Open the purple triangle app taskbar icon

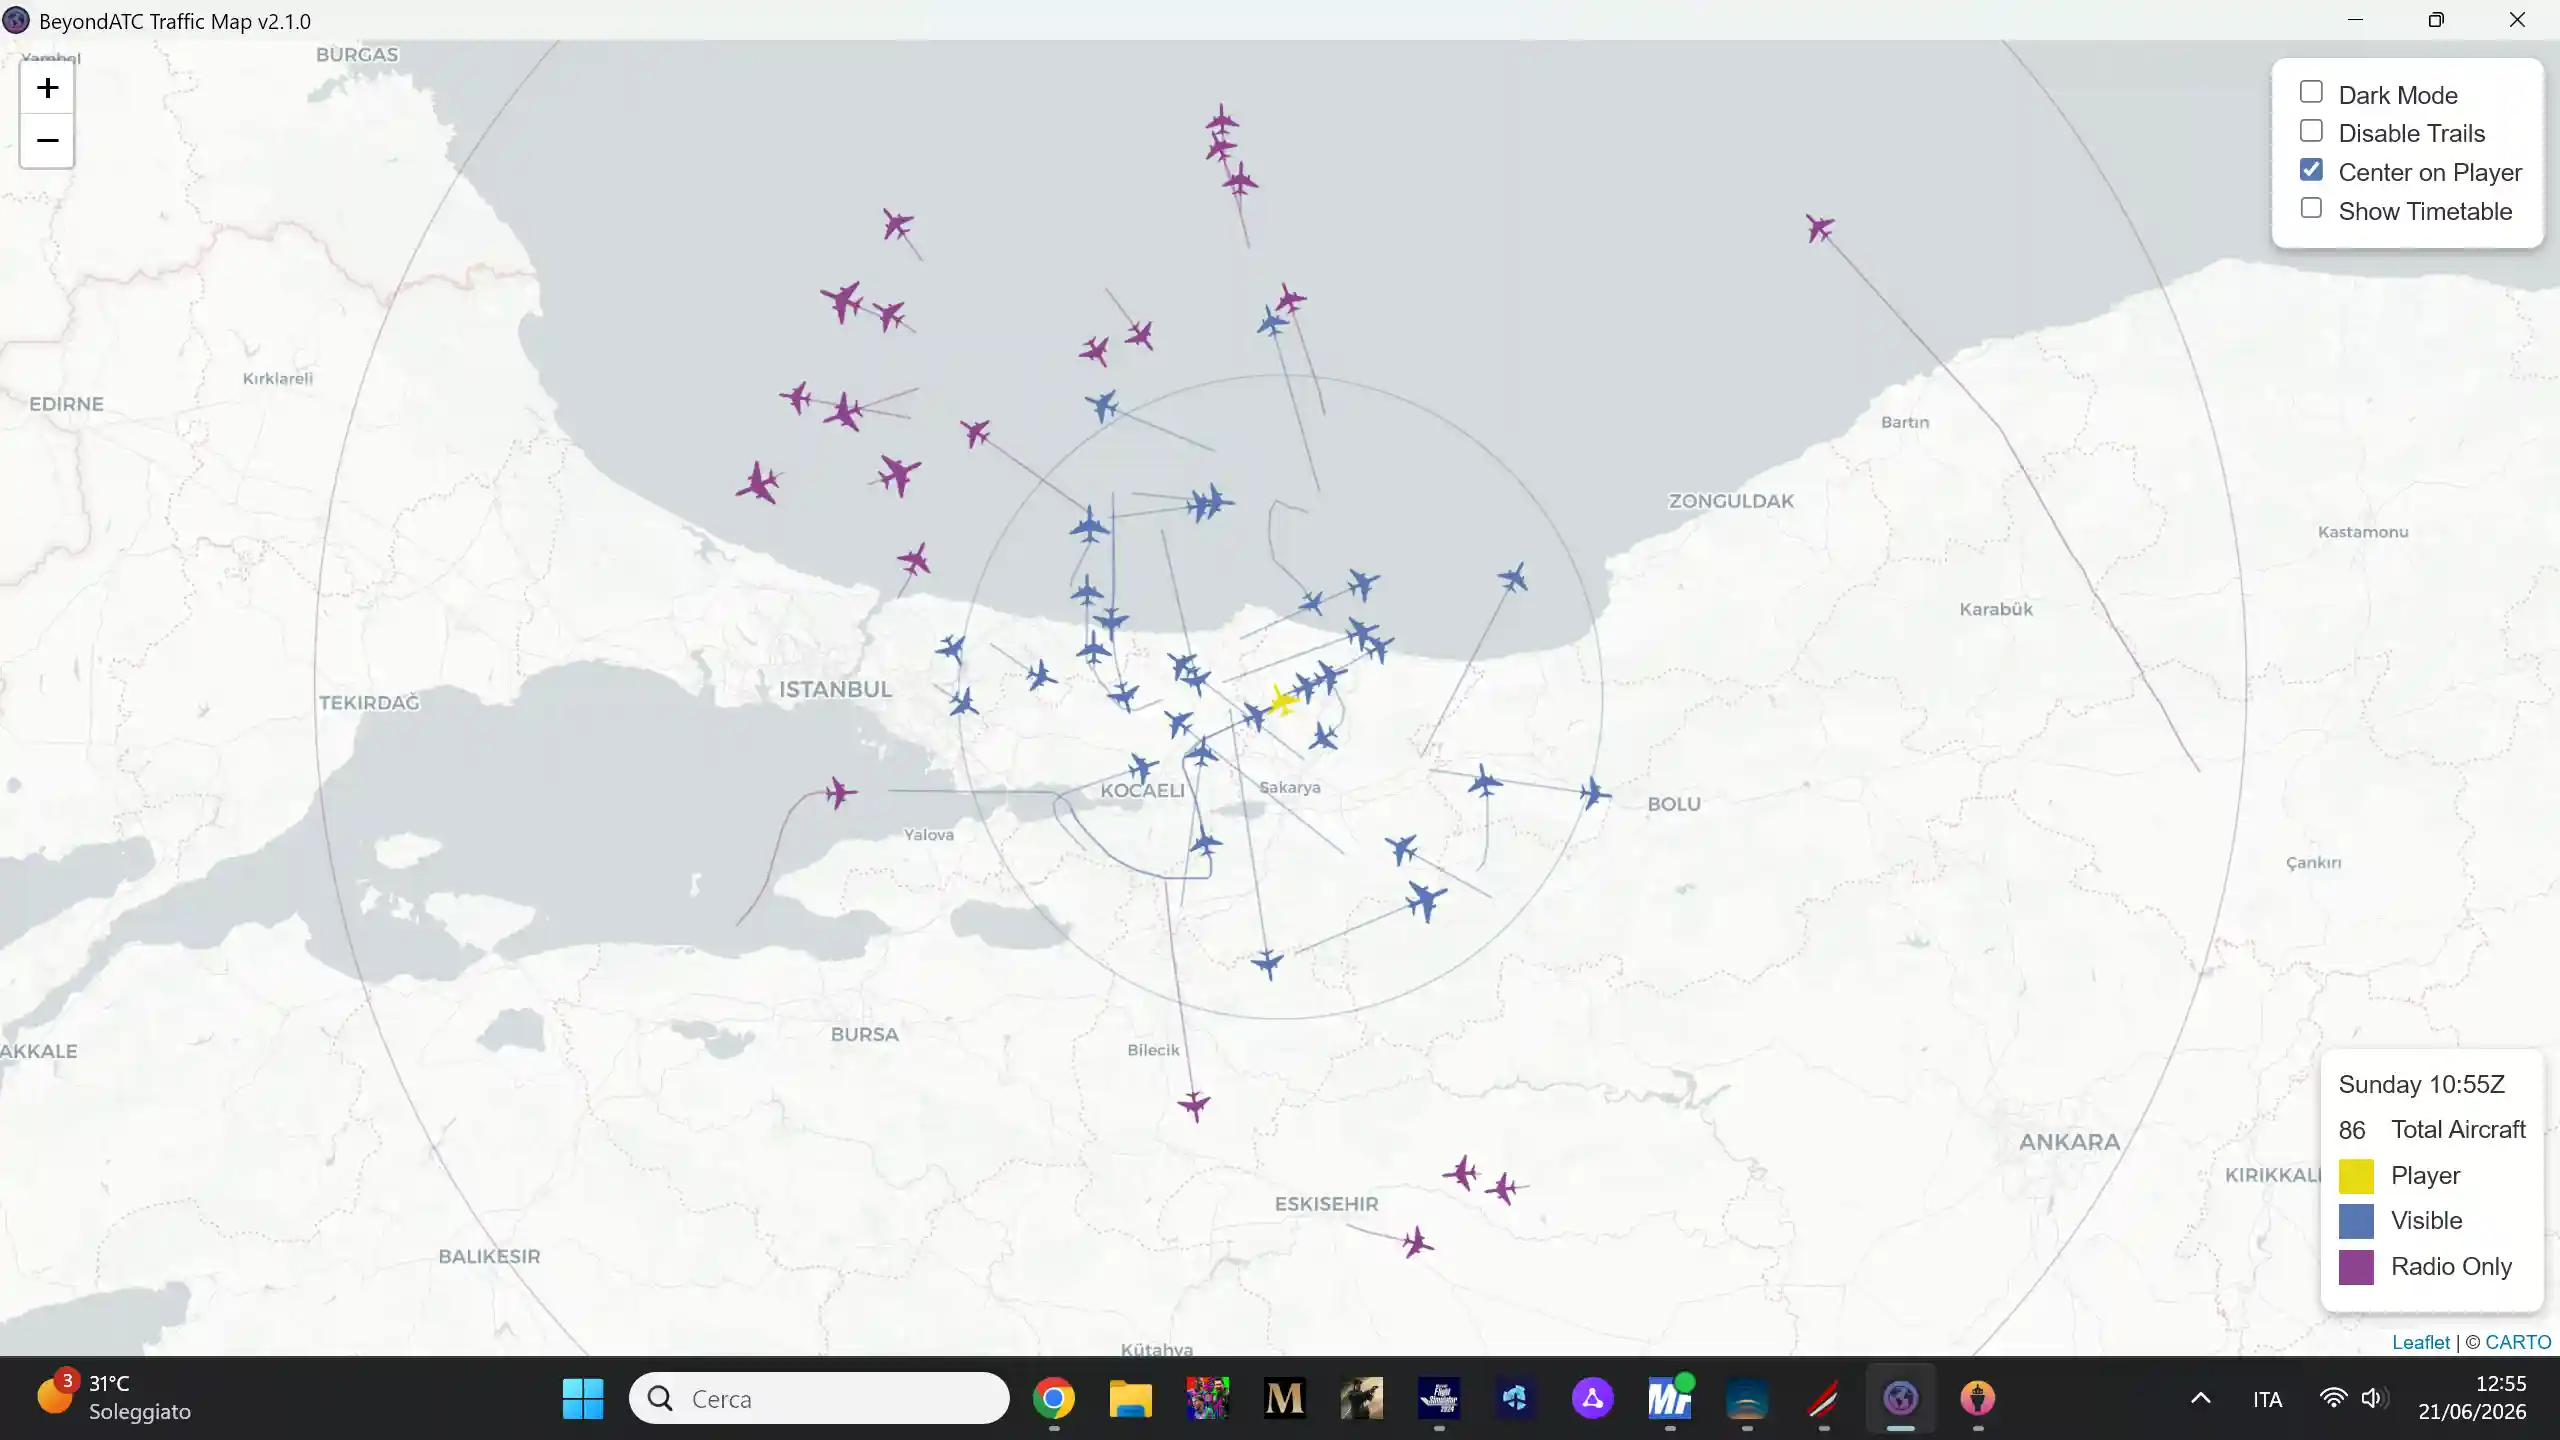tap(1592, 1398)
